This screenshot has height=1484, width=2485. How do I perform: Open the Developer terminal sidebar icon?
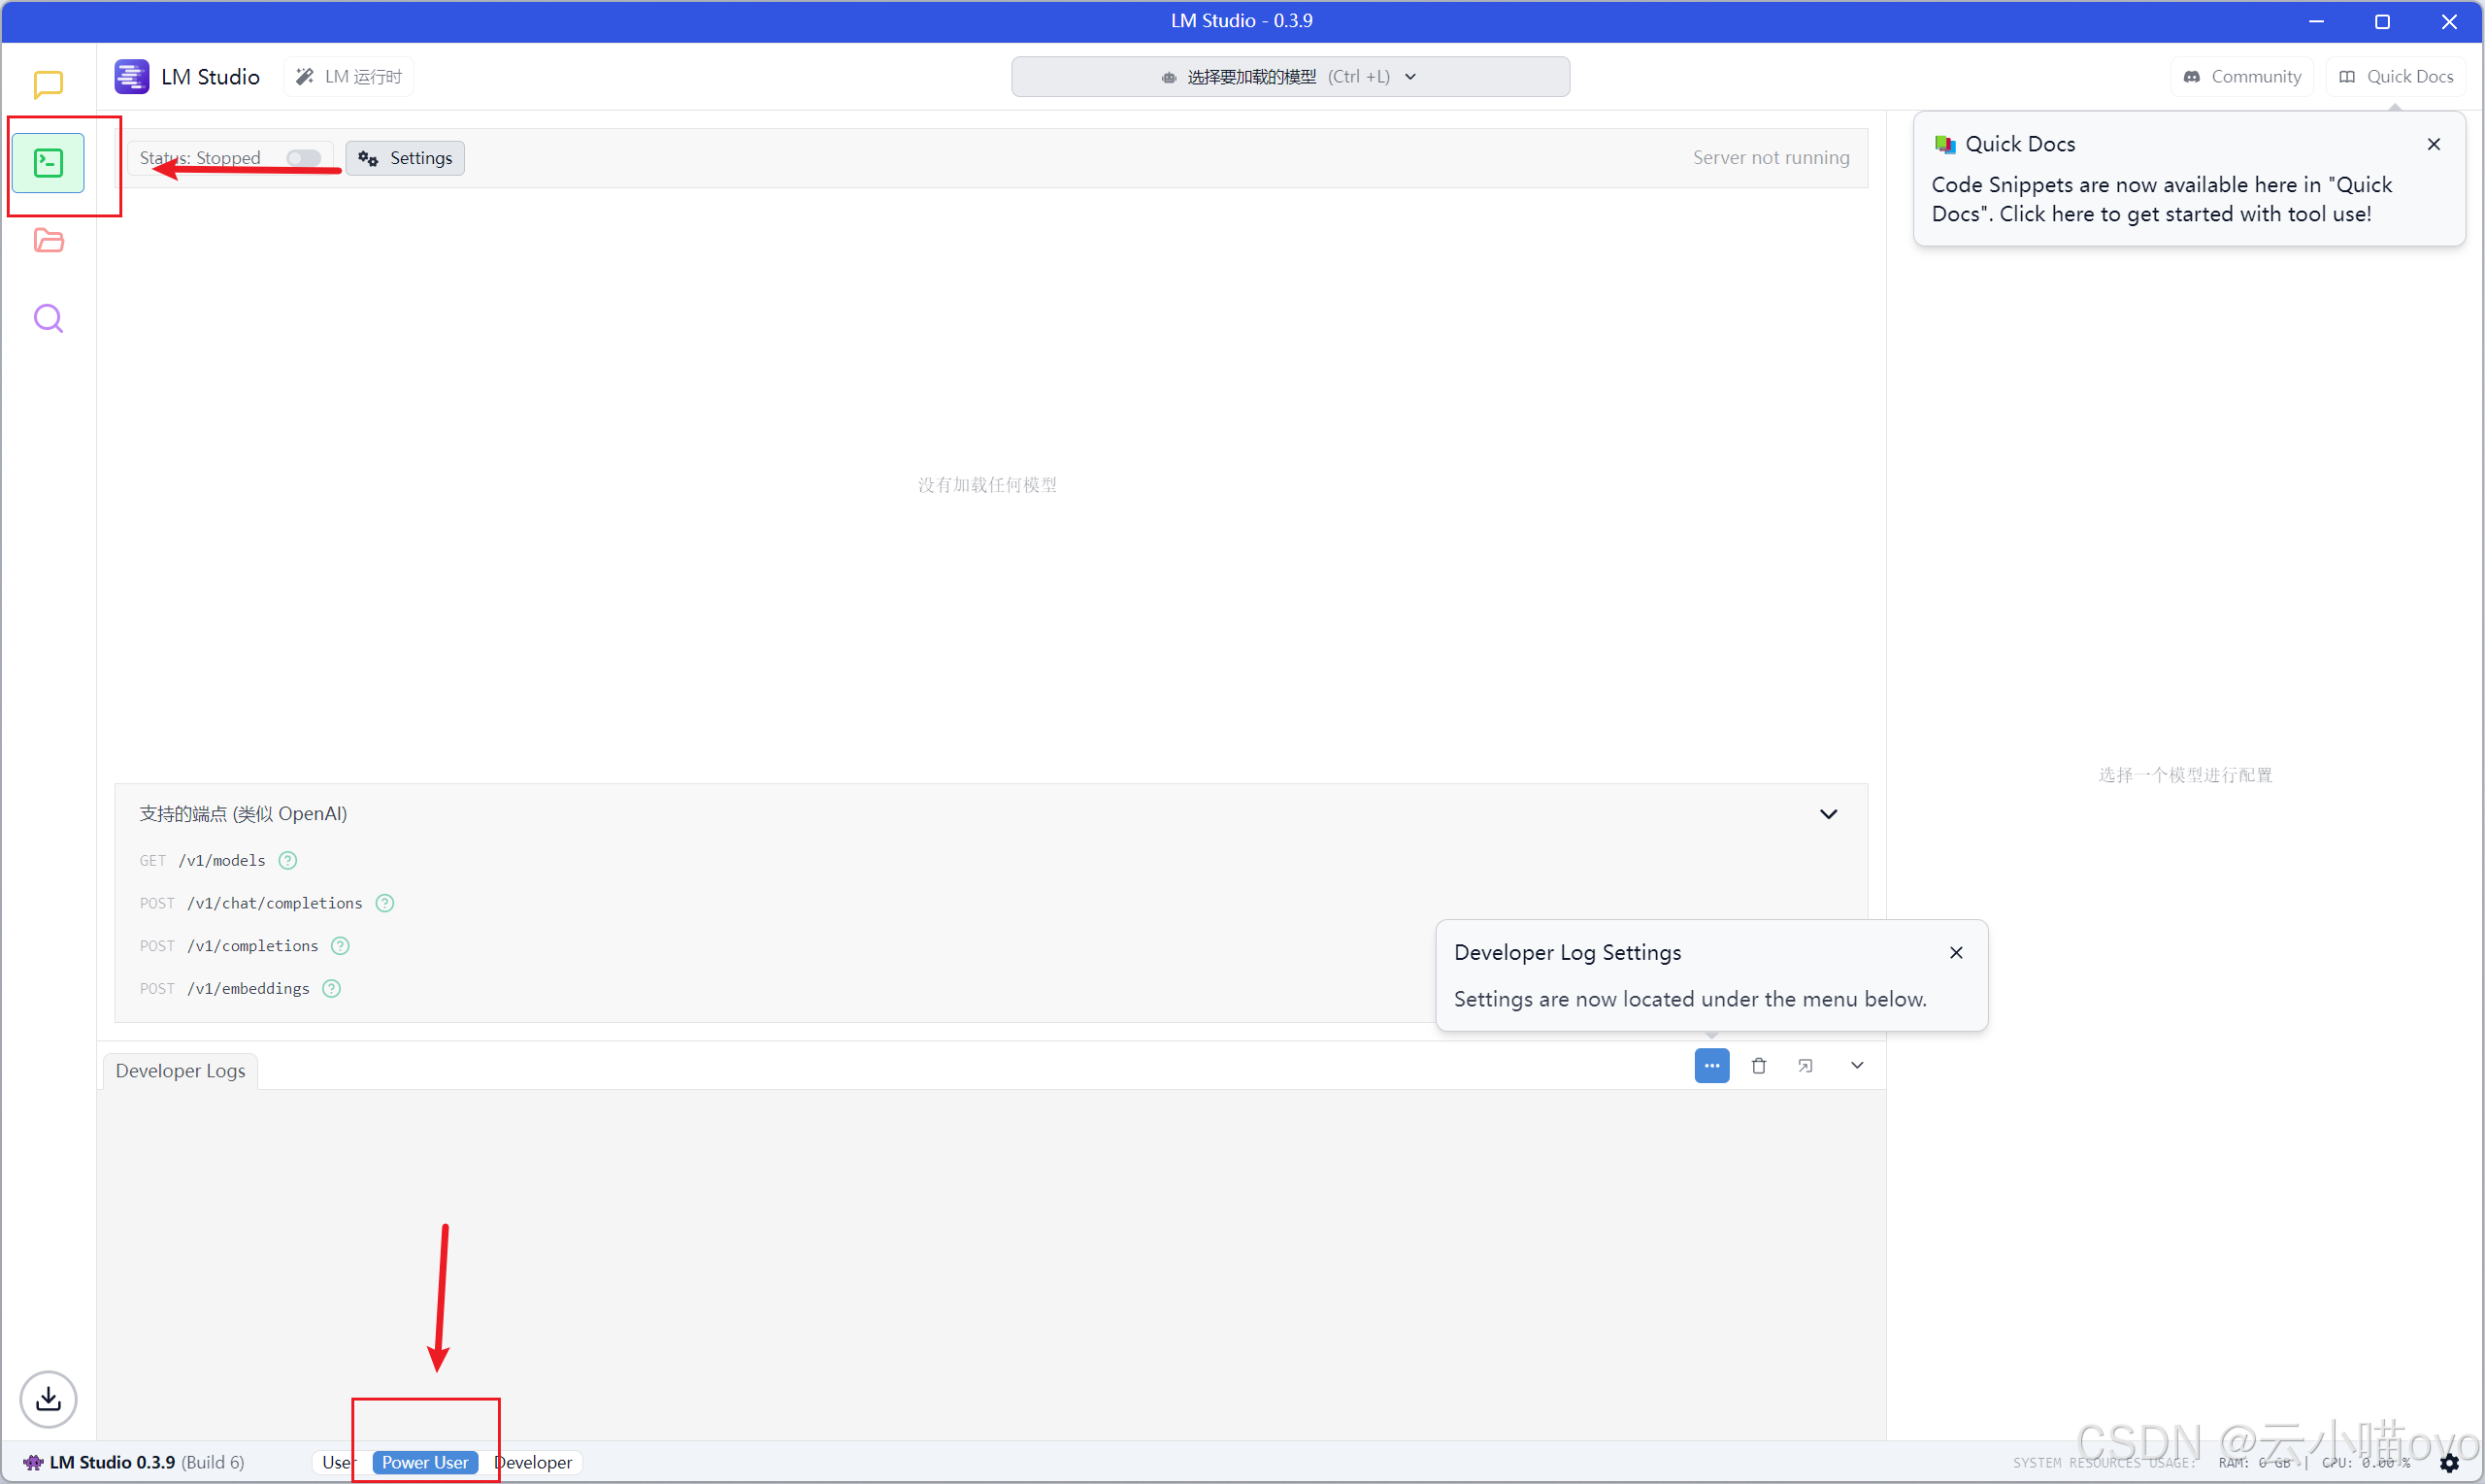coord(48,163)
